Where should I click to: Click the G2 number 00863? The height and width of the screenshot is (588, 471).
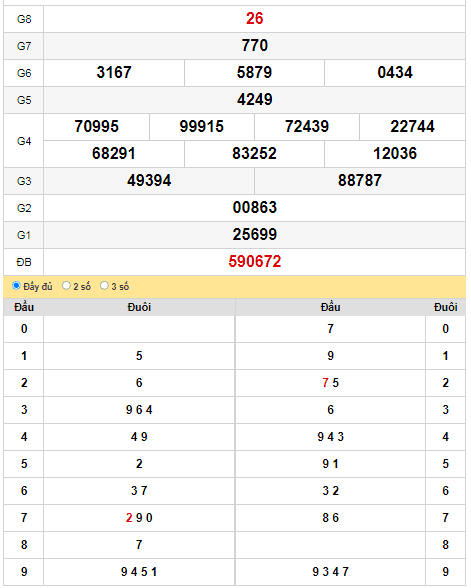(x=255, y=208)
